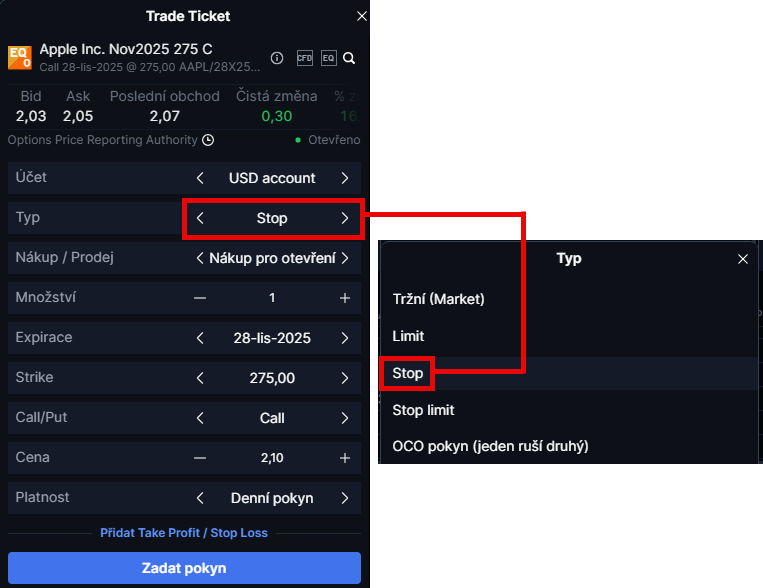Increase Cena with the plus button
The image size is (763, 588).
coord(345,458)
